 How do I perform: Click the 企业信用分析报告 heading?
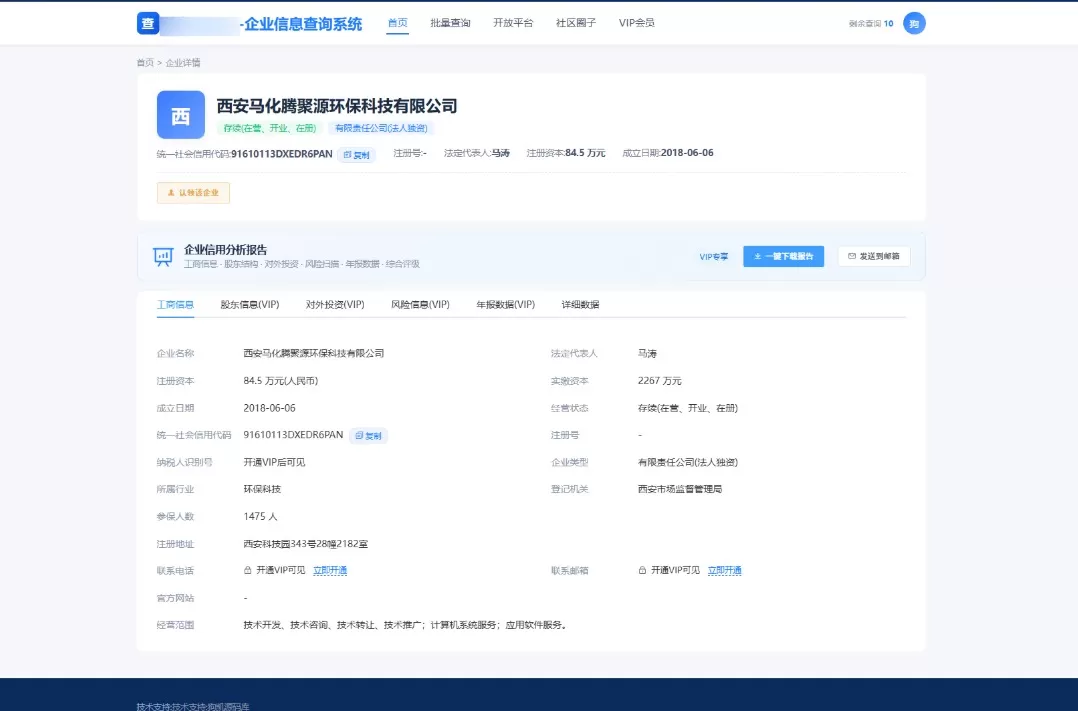(x=226, y=250)
